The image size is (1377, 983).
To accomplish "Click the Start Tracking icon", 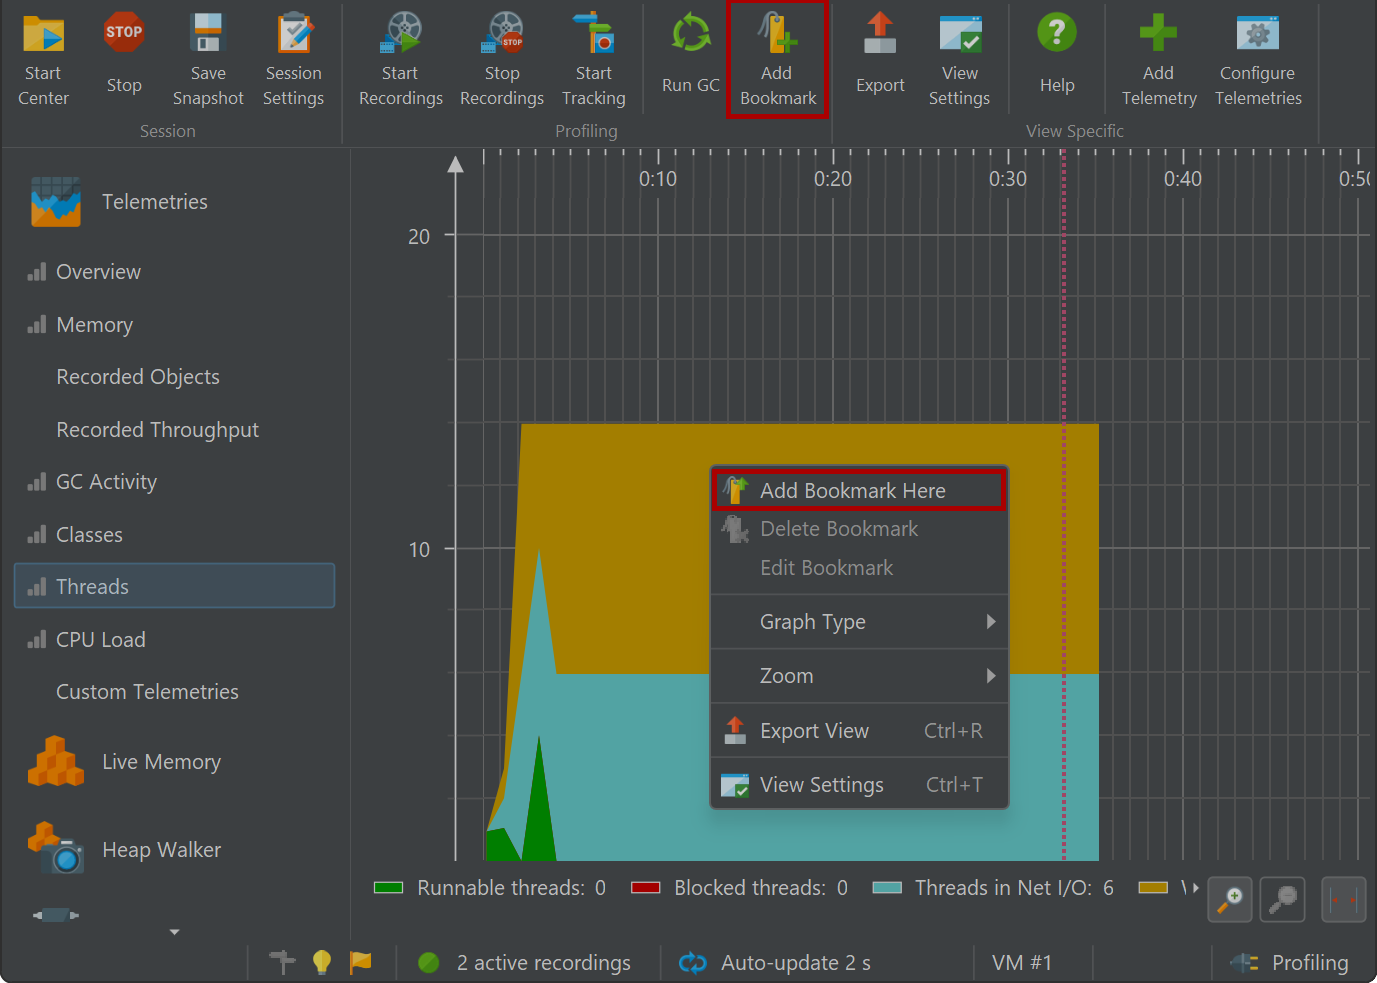I will coord(594,35).
